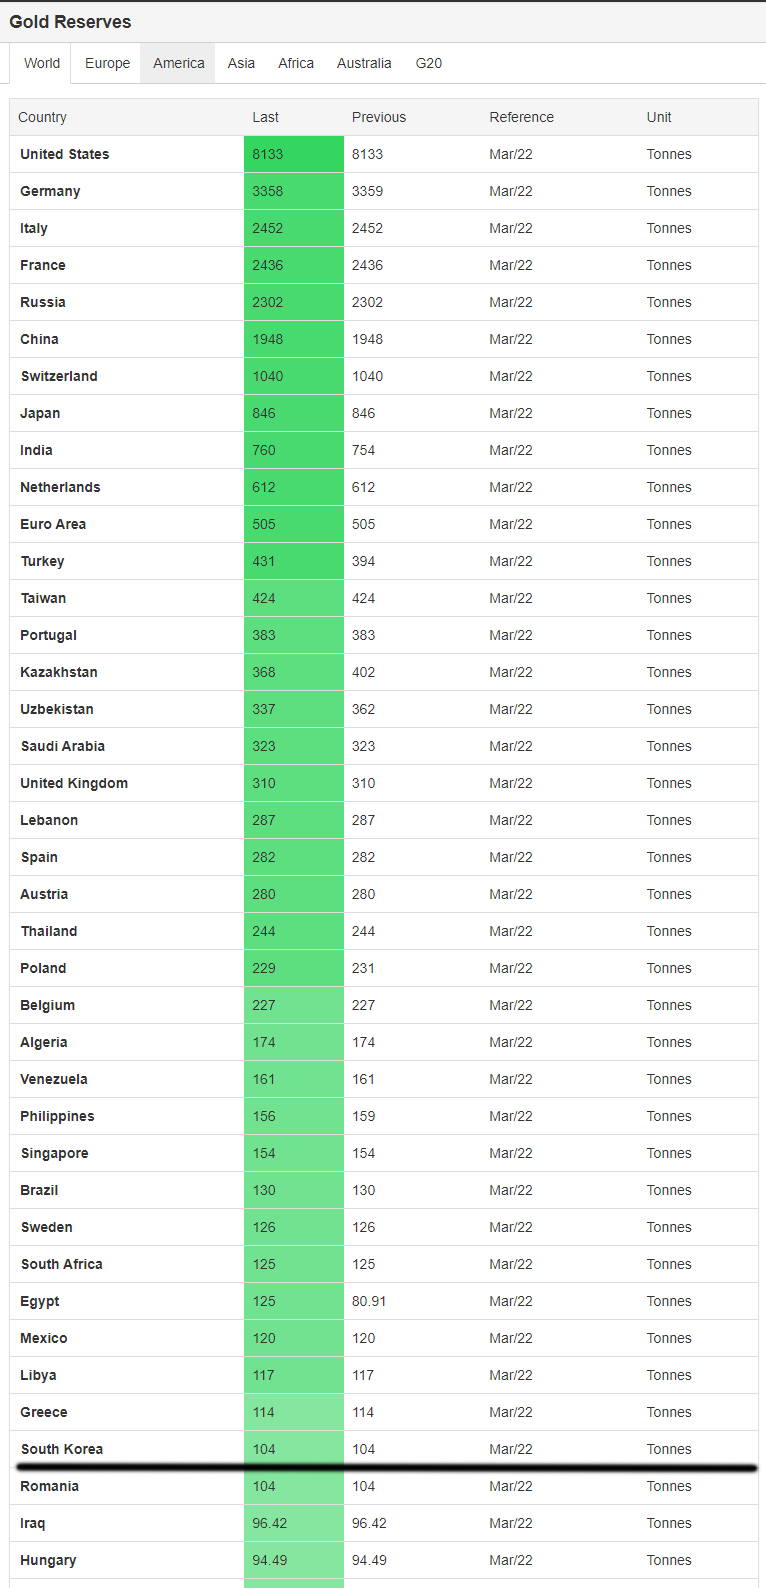
Task: Click the Reference column header
Action: (x=521, y=117)
